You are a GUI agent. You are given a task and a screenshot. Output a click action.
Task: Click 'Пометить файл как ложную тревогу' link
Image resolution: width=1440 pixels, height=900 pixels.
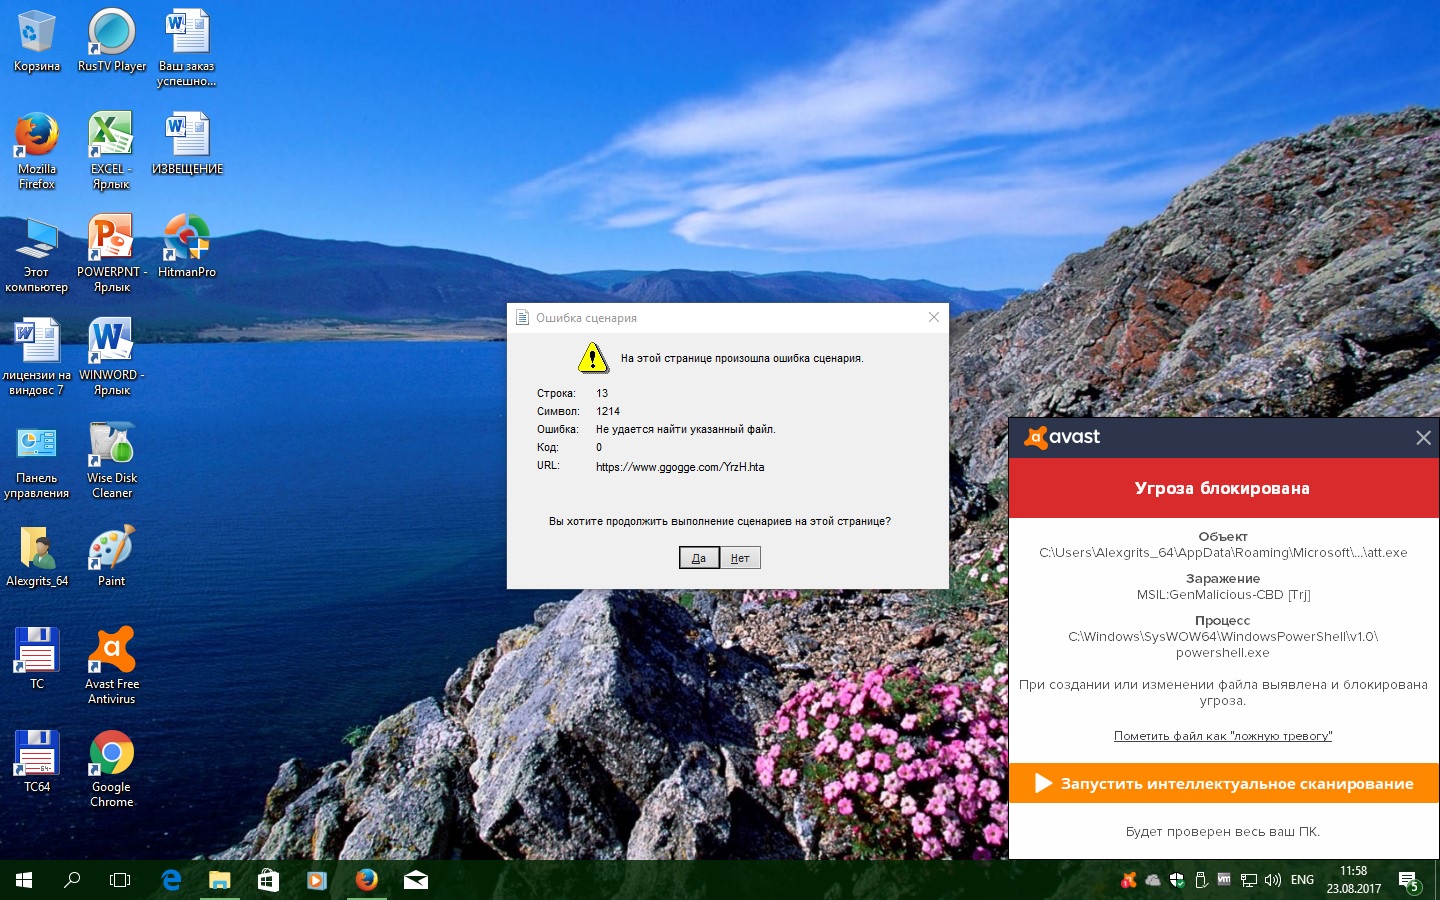pyautogui.click(x=1222, y=736)
